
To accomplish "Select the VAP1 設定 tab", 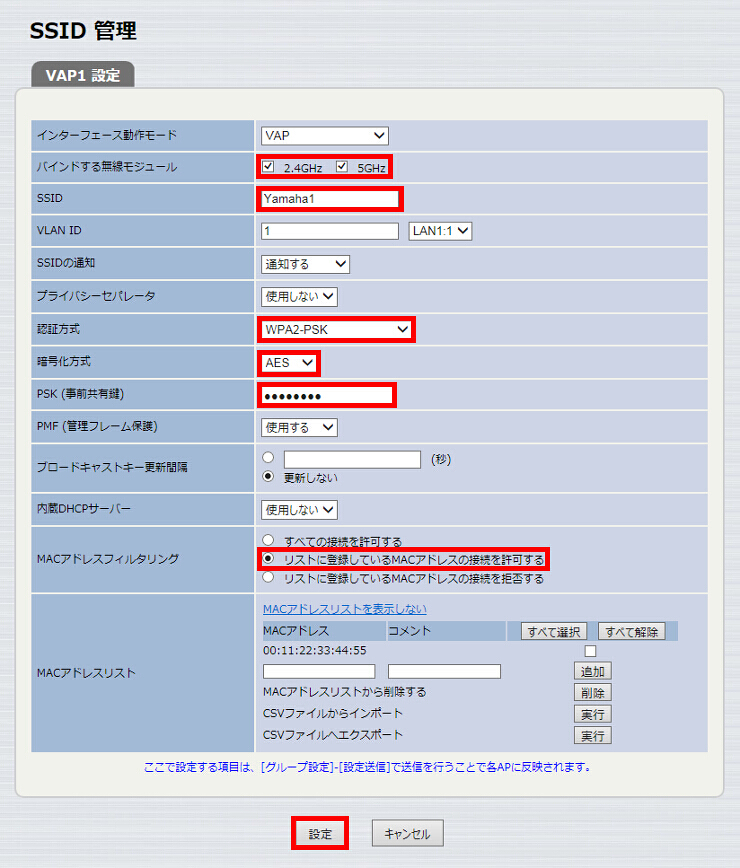I will [83, 75].
